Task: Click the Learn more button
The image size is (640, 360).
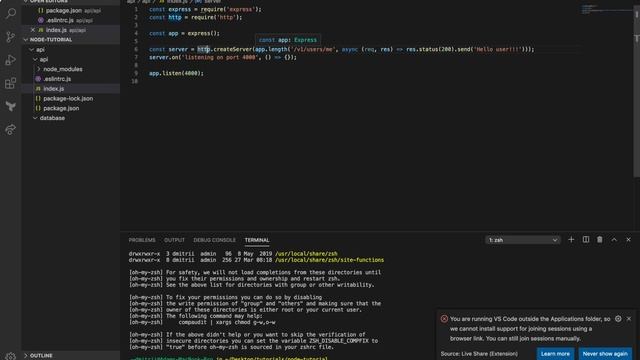Action: pyautogui.click(x=555, y=354)
